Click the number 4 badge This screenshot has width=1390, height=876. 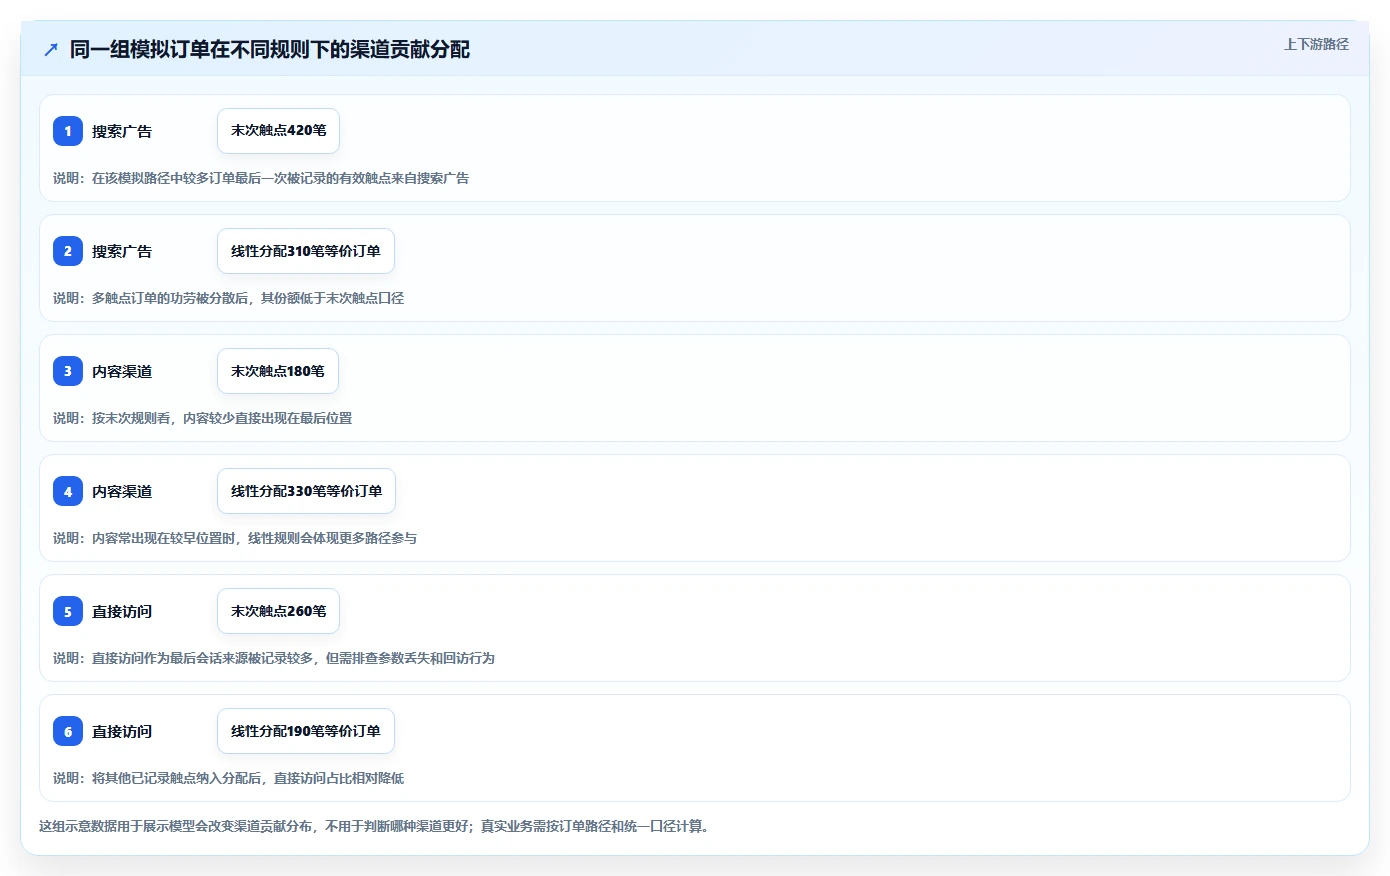pyautogui.click(x=68, y=491)
